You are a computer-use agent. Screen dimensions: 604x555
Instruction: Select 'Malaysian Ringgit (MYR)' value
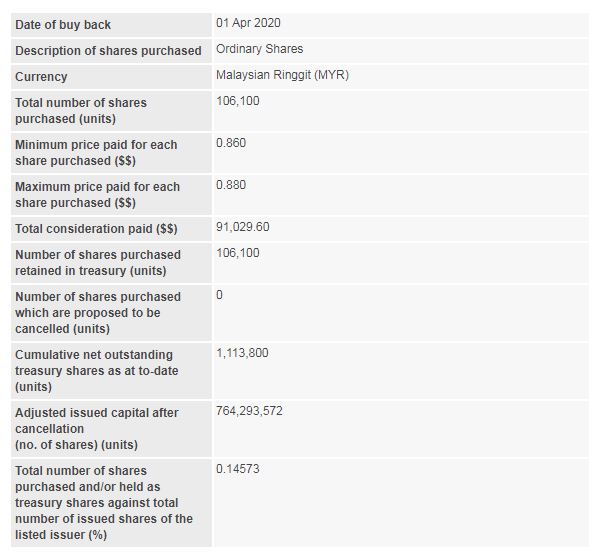click(x=282, y=75)
